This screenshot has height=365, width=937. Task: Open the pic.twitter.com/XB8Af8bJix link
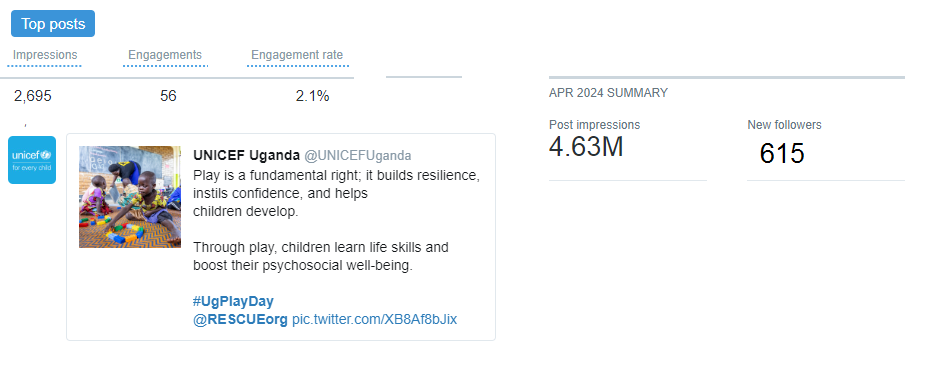coord(374,319)
